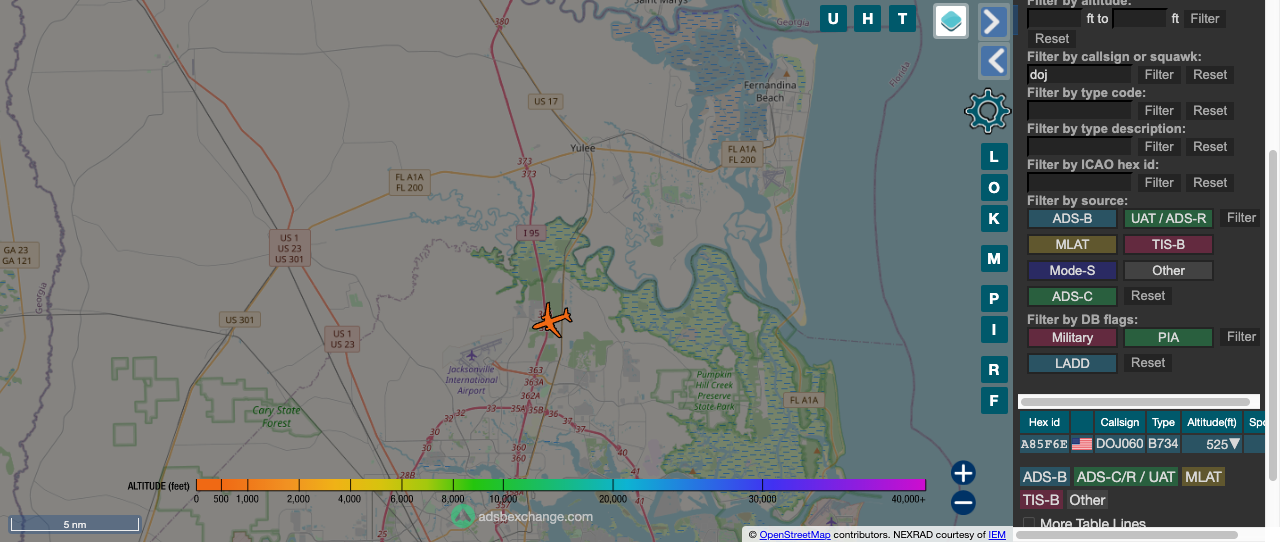This screenshot has width=1280, height=542.
Task: Focus the type description input field
Action: (1080, 146)
